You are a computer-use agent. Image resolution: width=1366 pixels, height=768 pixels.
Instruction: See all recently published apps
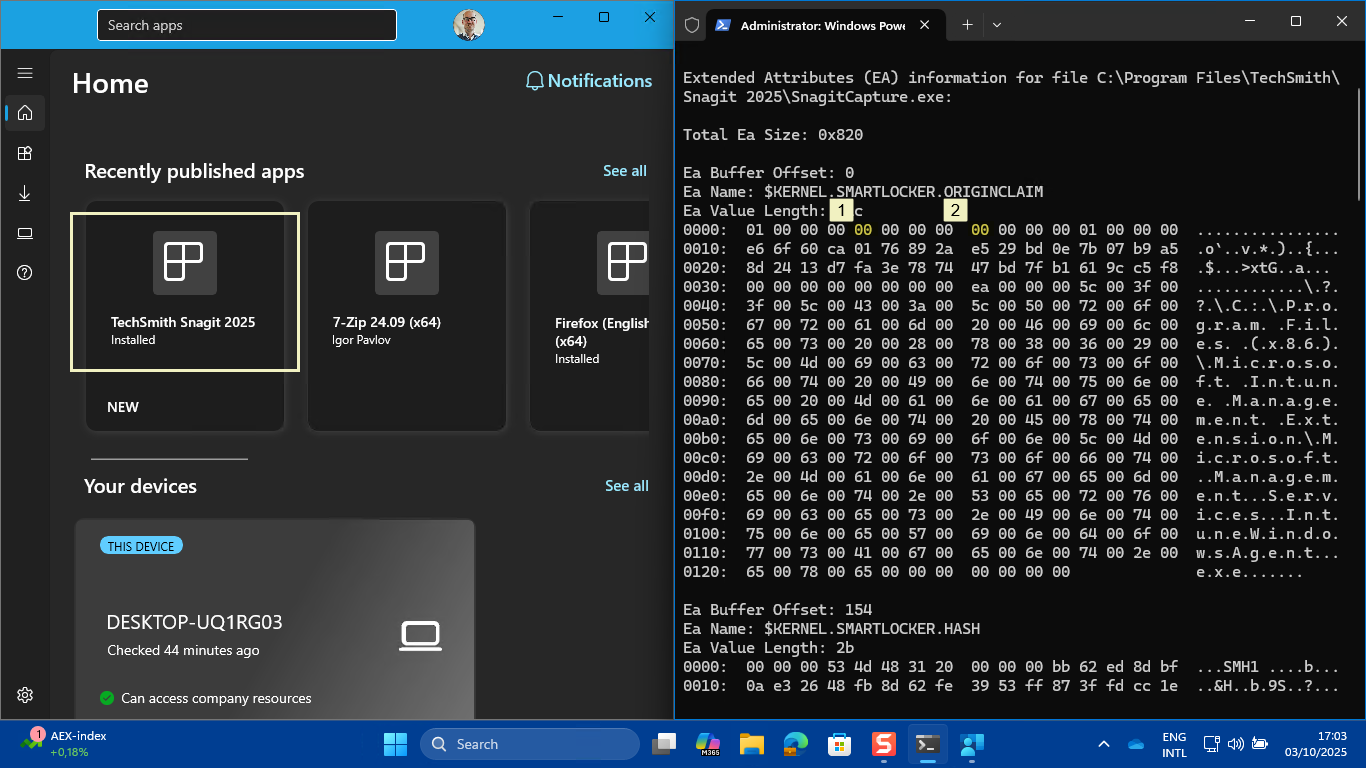pyautogui.click(x=624, y=171)
